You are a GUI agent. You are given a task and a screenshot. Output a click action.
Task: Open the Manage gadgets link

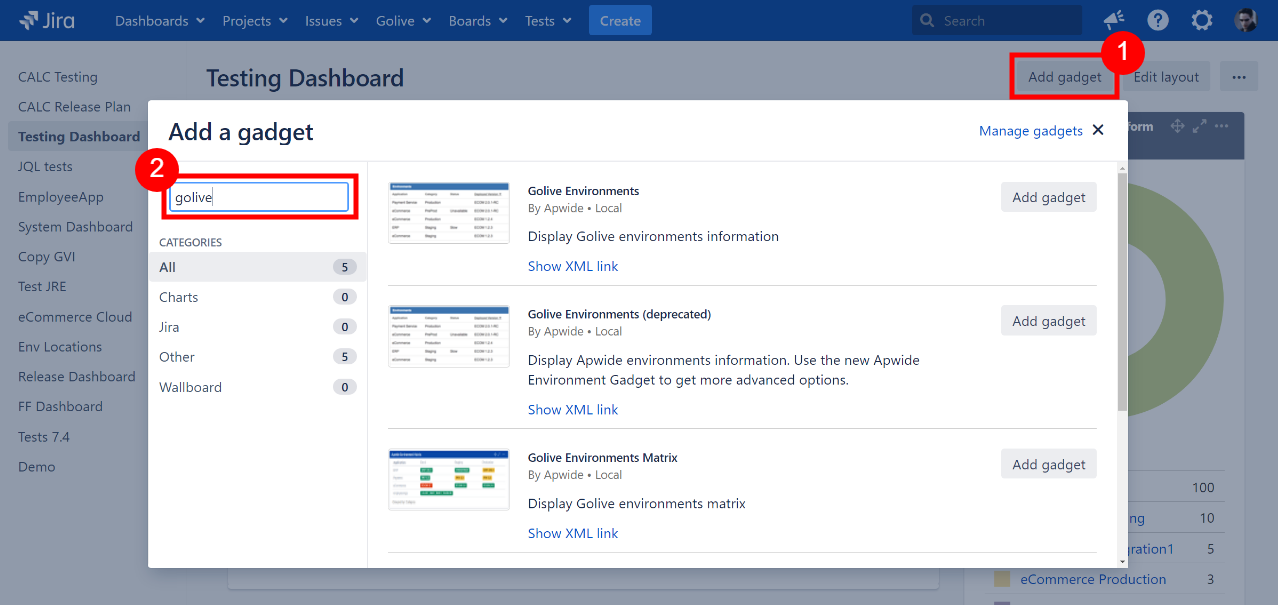(1030, 131)
